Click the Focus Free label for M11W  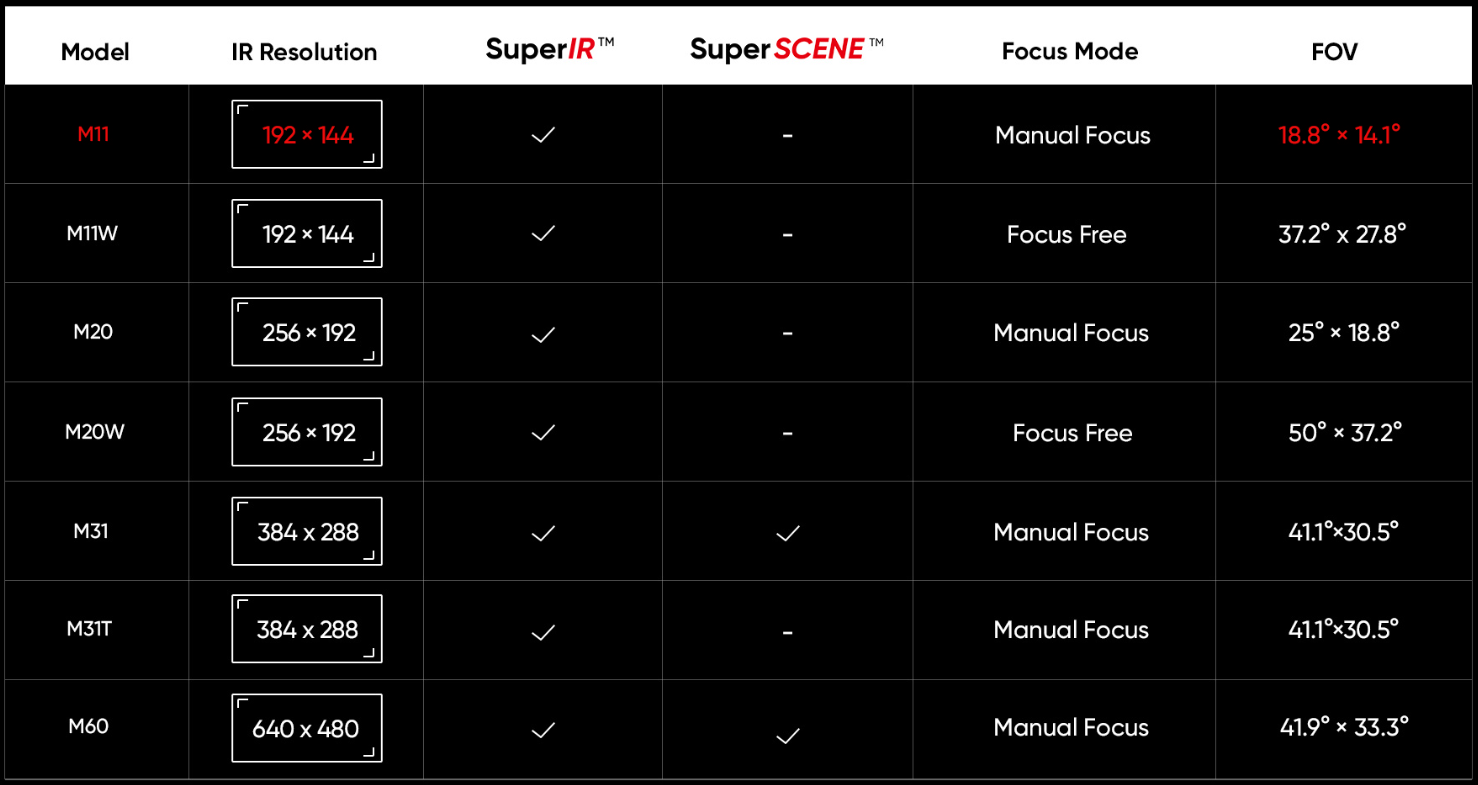point(1067,235)
